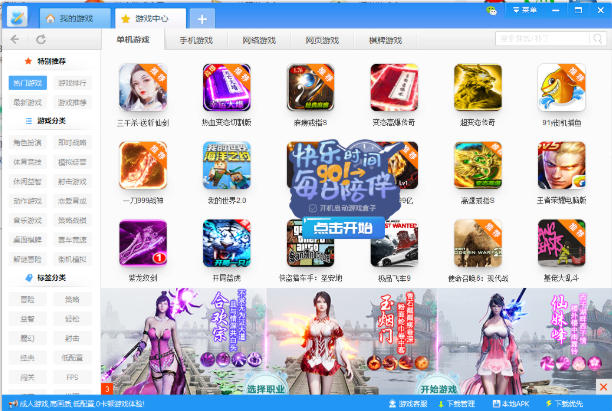
Task: Click 下载优先 in the status bar
Action: 564,404
